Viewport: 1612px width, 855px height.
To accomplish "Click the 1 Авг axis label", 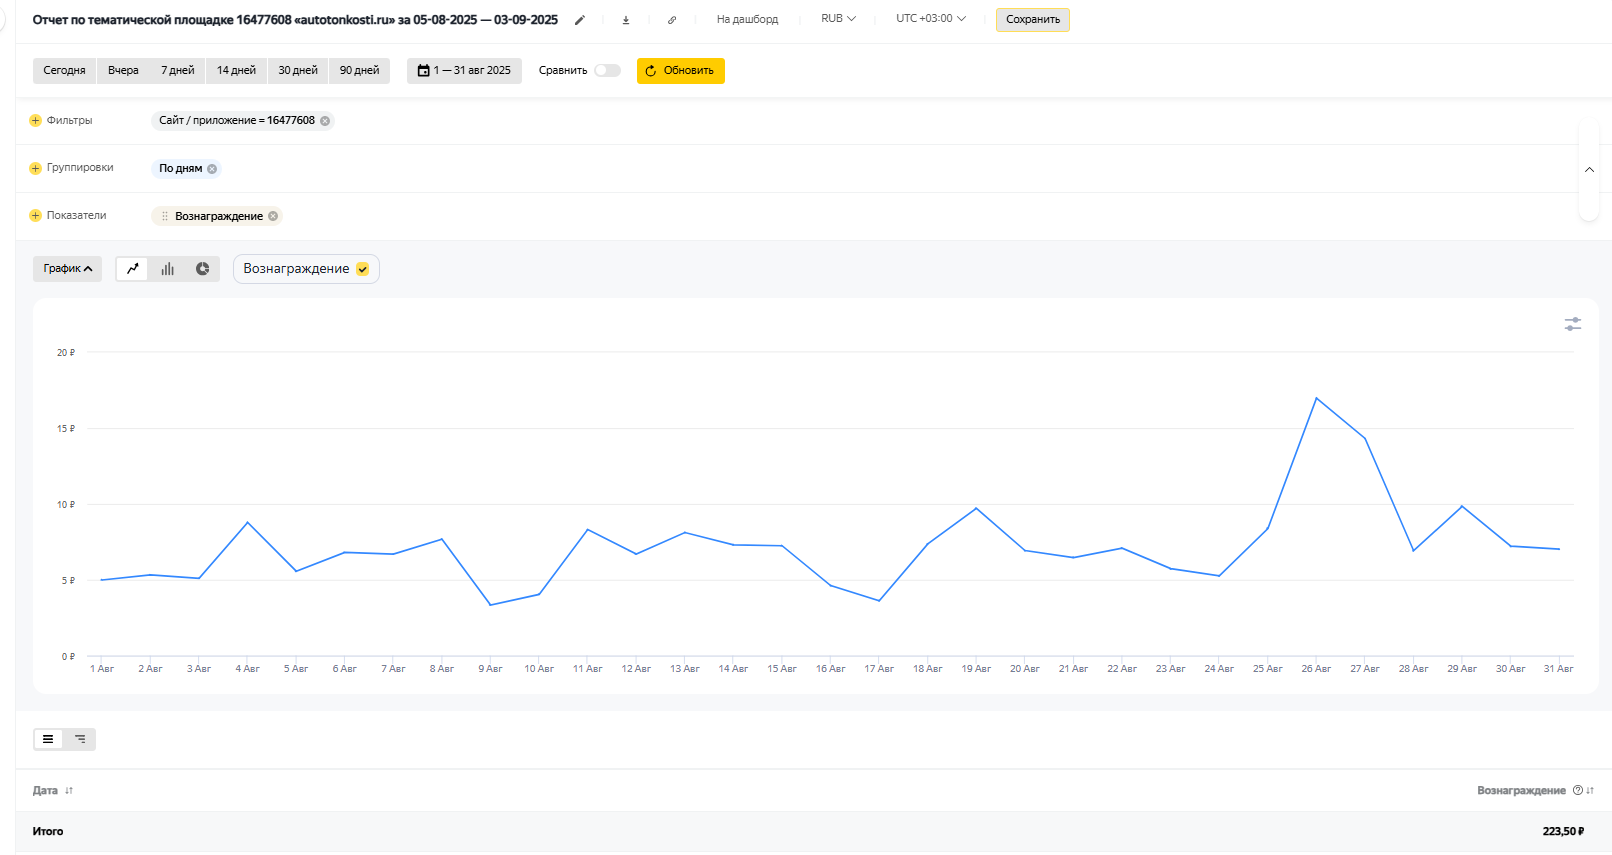I will click(102, 669).
